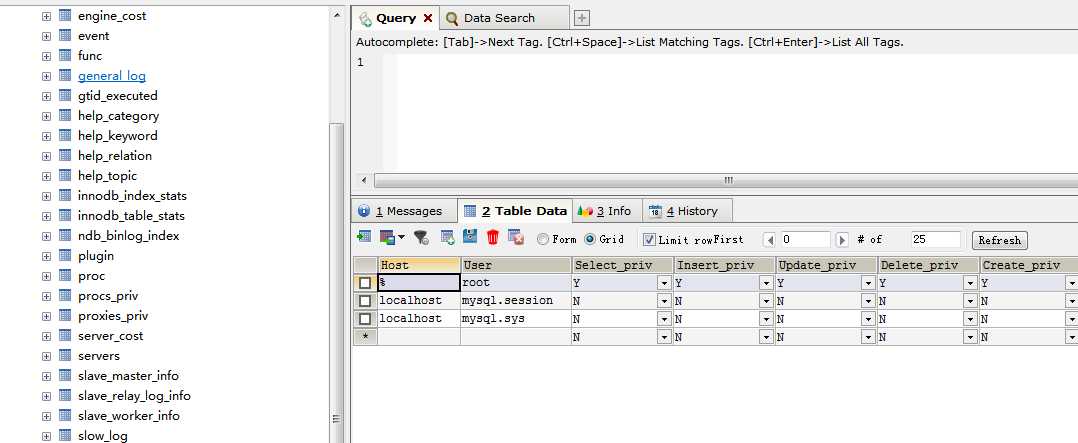Open Select_priv dropdown in the new row
Screen dimensions: 1078x443
[x=664, y=337]
